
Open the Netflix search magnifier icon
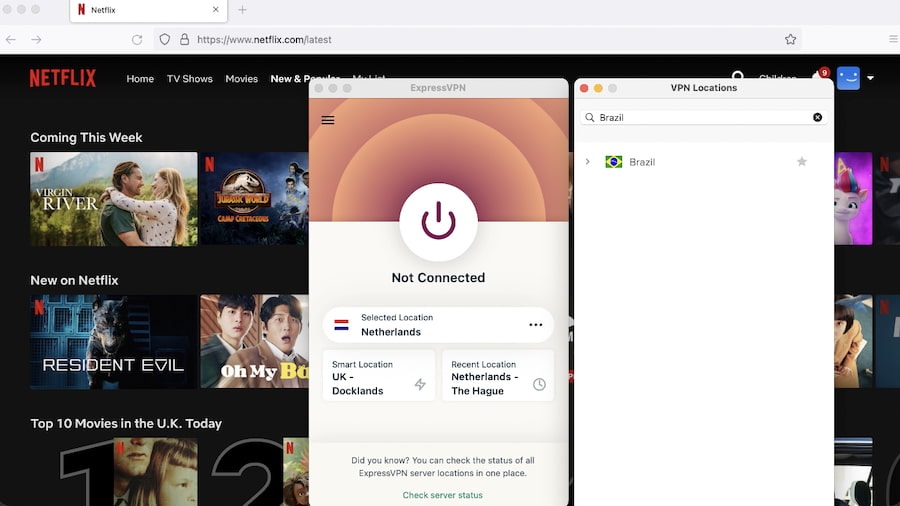click(x=738, y=76)
